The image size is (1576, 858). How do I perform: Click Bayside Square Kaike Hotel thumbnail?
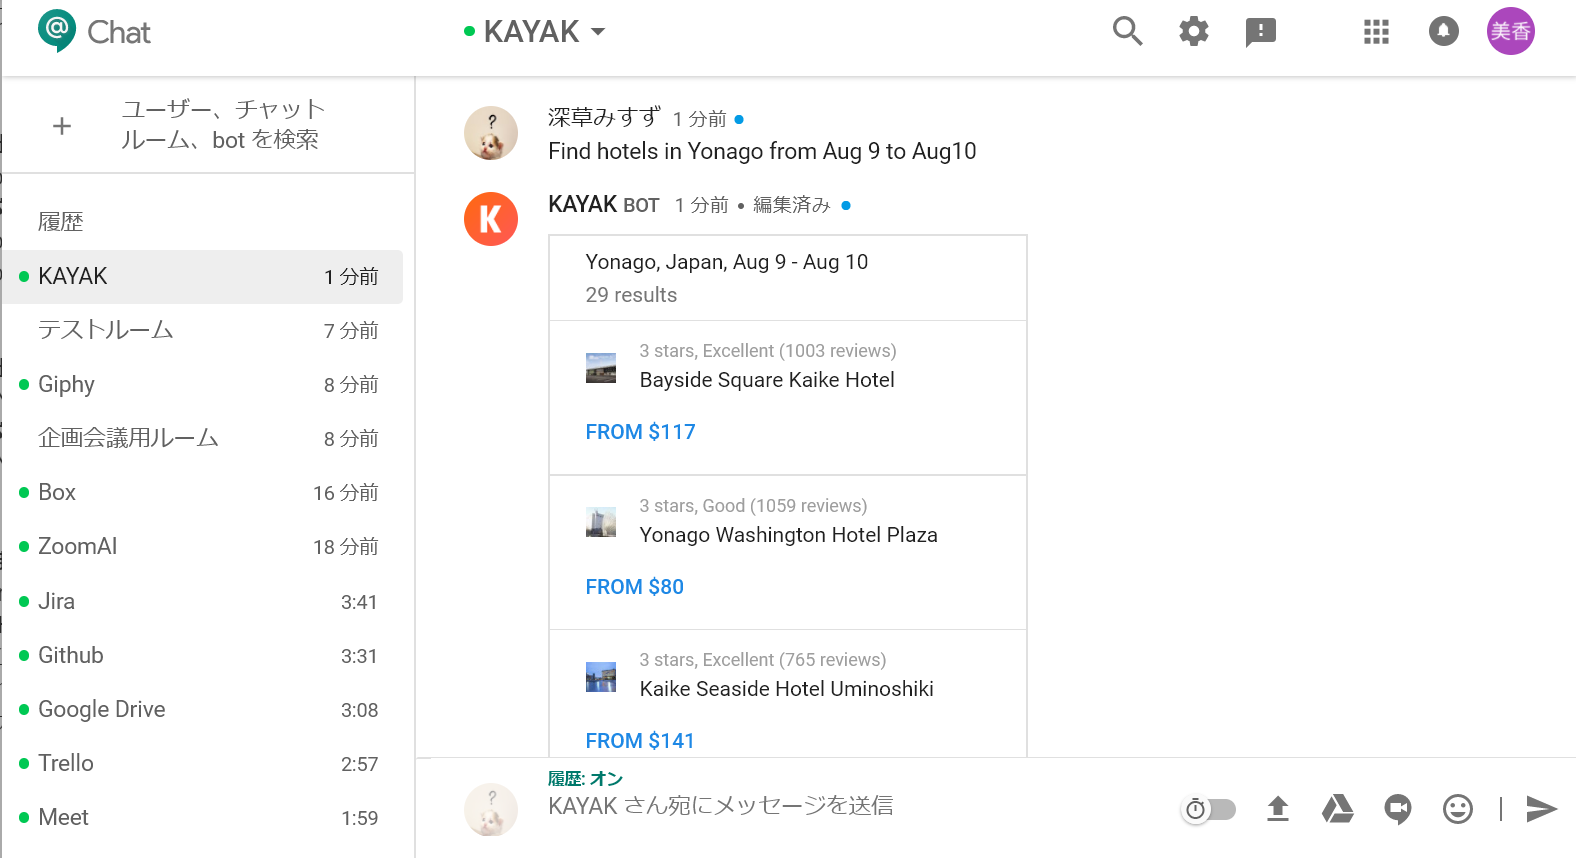coord(601,367)
